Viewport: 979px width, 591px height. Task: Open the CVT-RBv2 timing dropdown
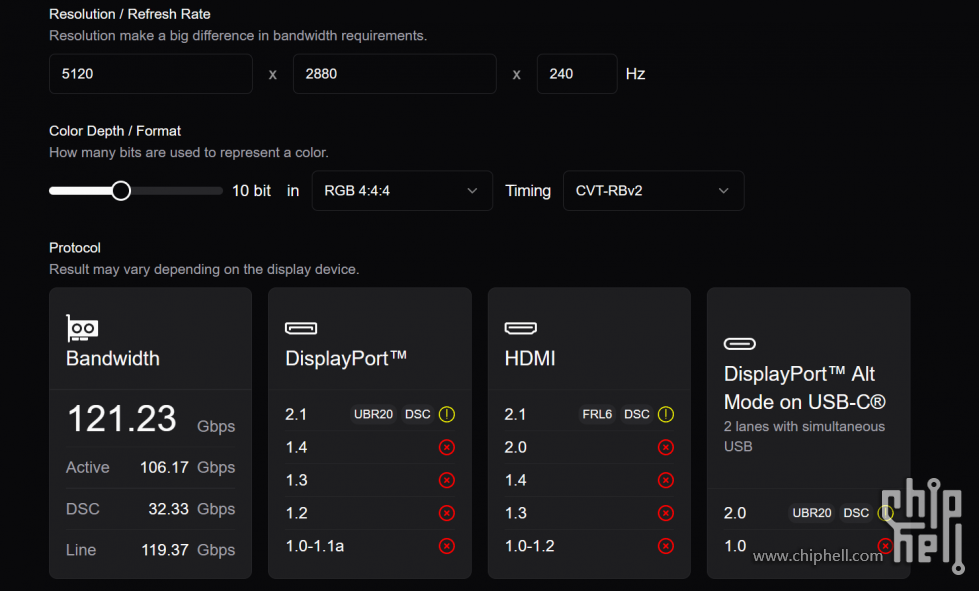tap(653, 191)
